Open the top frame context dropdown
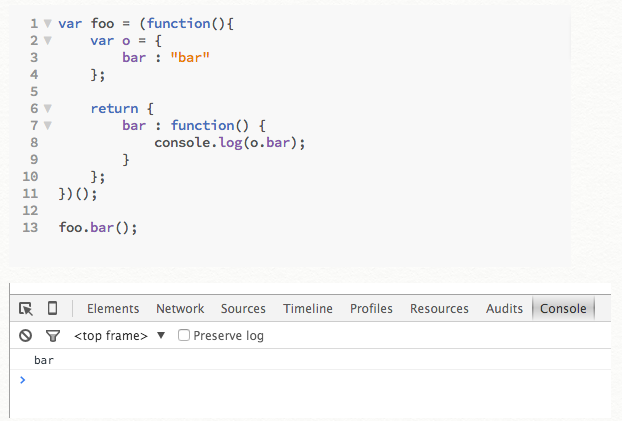This screenshot has height=421, width=622. 119,336
